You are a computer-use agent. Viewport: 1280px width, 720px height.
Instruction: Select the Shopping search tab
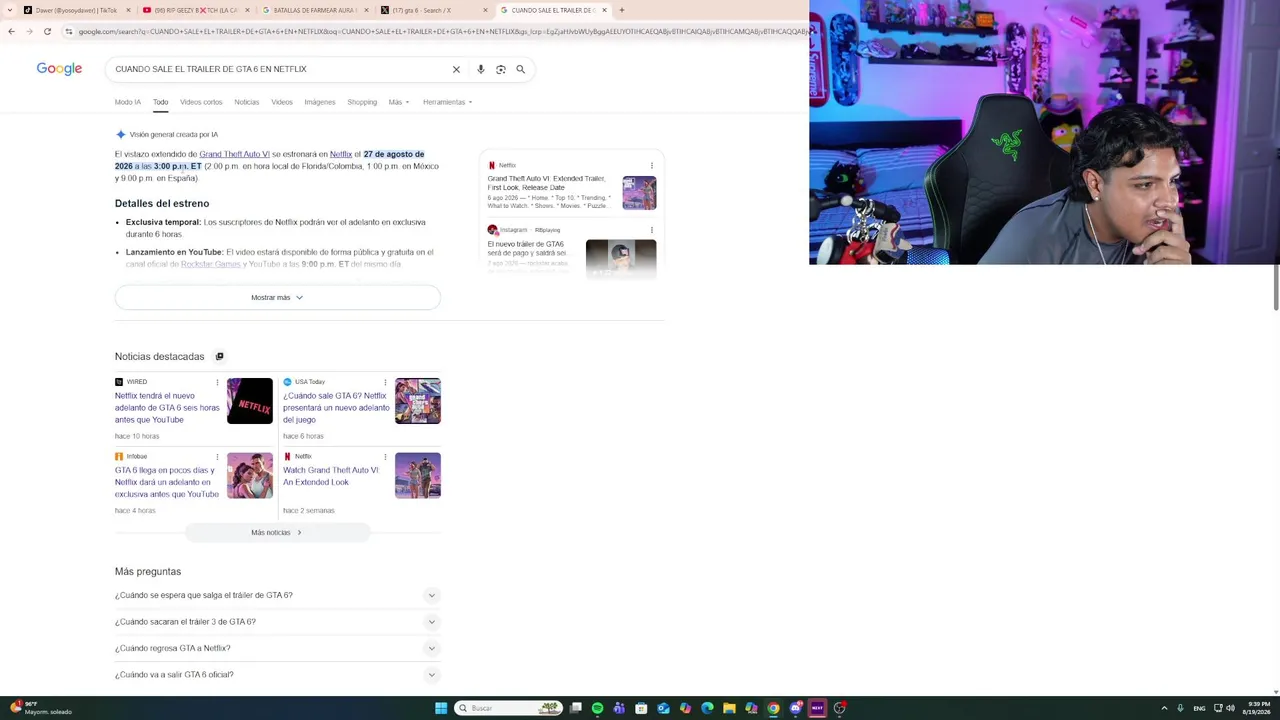tap(362, 102)
